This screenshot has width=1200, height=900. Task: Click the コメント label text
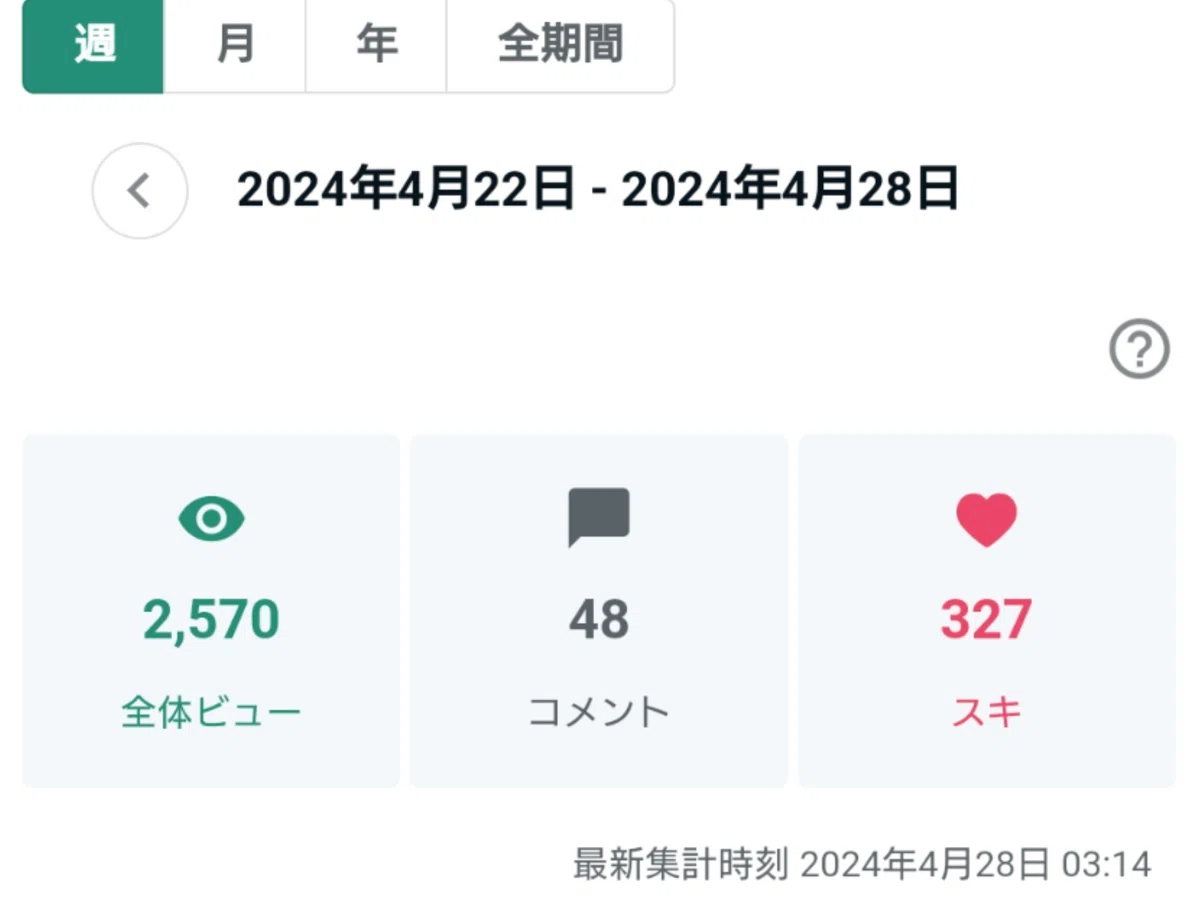click(599, 713)
